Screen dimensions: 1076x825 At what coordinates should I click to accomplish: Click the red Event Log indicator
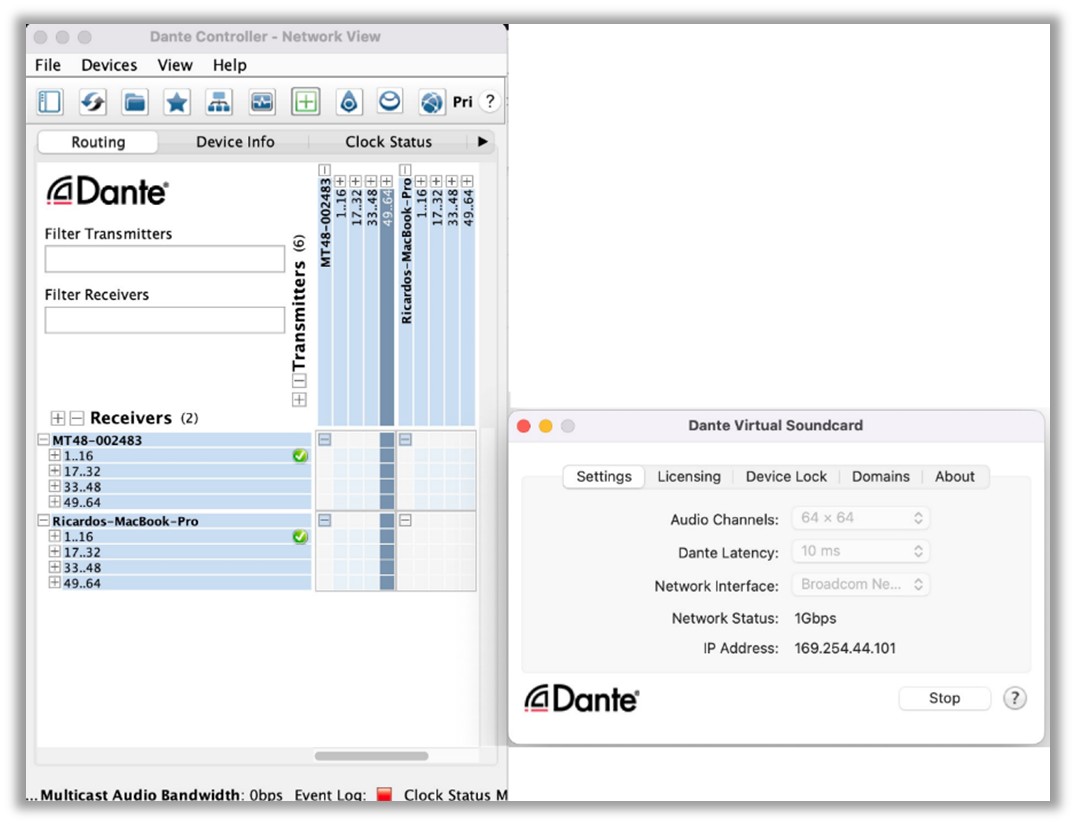[x=384, y=795]
